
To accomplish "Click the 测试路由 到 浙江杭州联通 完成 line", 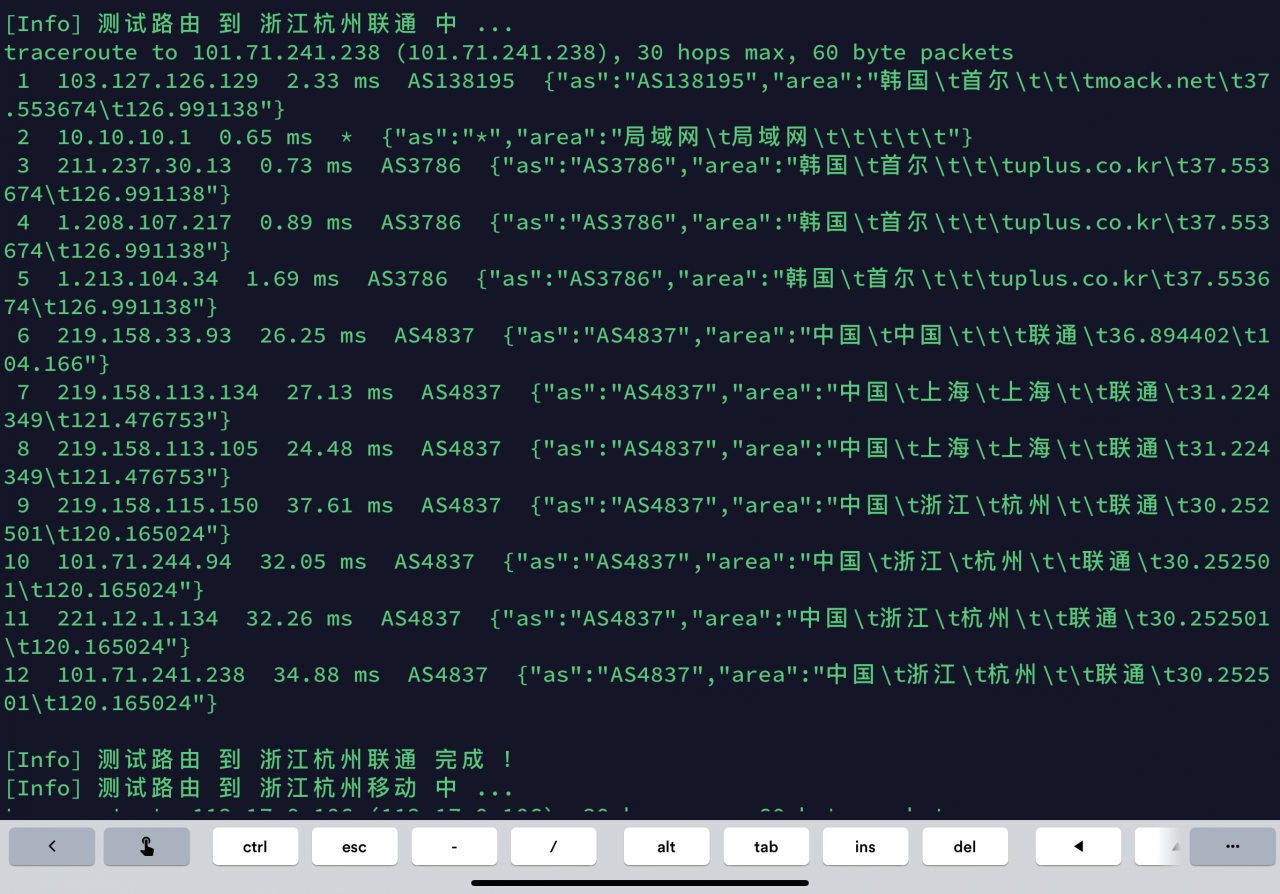I will pos(260,761).
